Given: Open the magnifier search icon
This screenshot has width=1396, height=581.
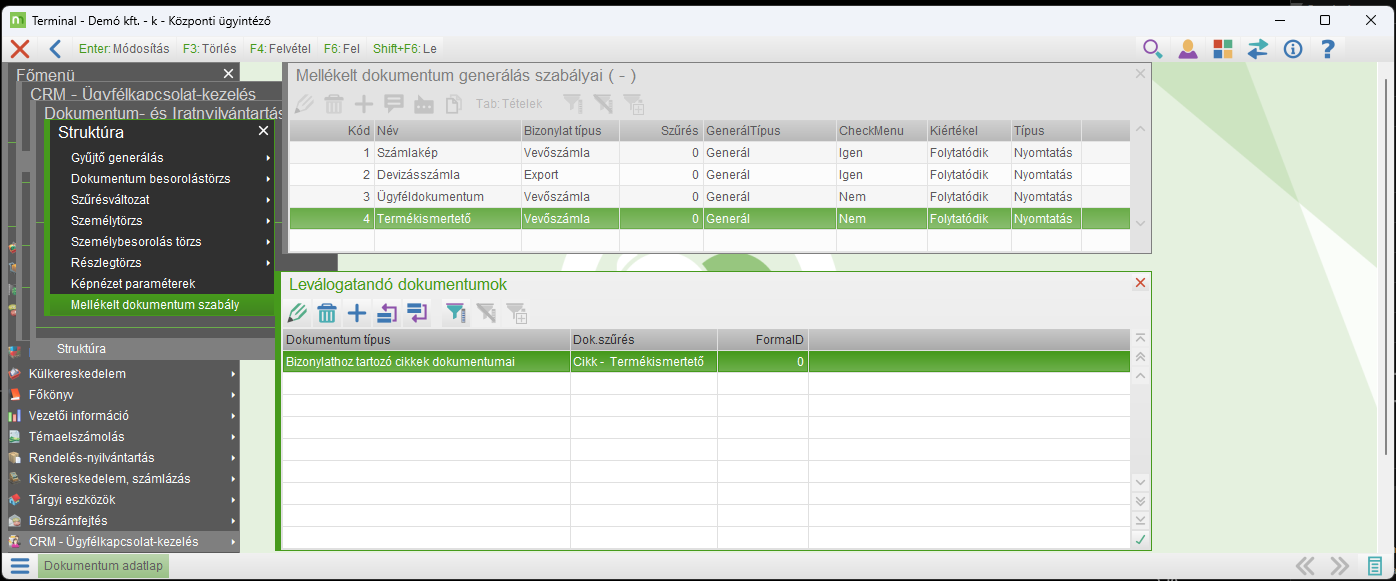Looking at the screenshot, I should [1153, 48].
